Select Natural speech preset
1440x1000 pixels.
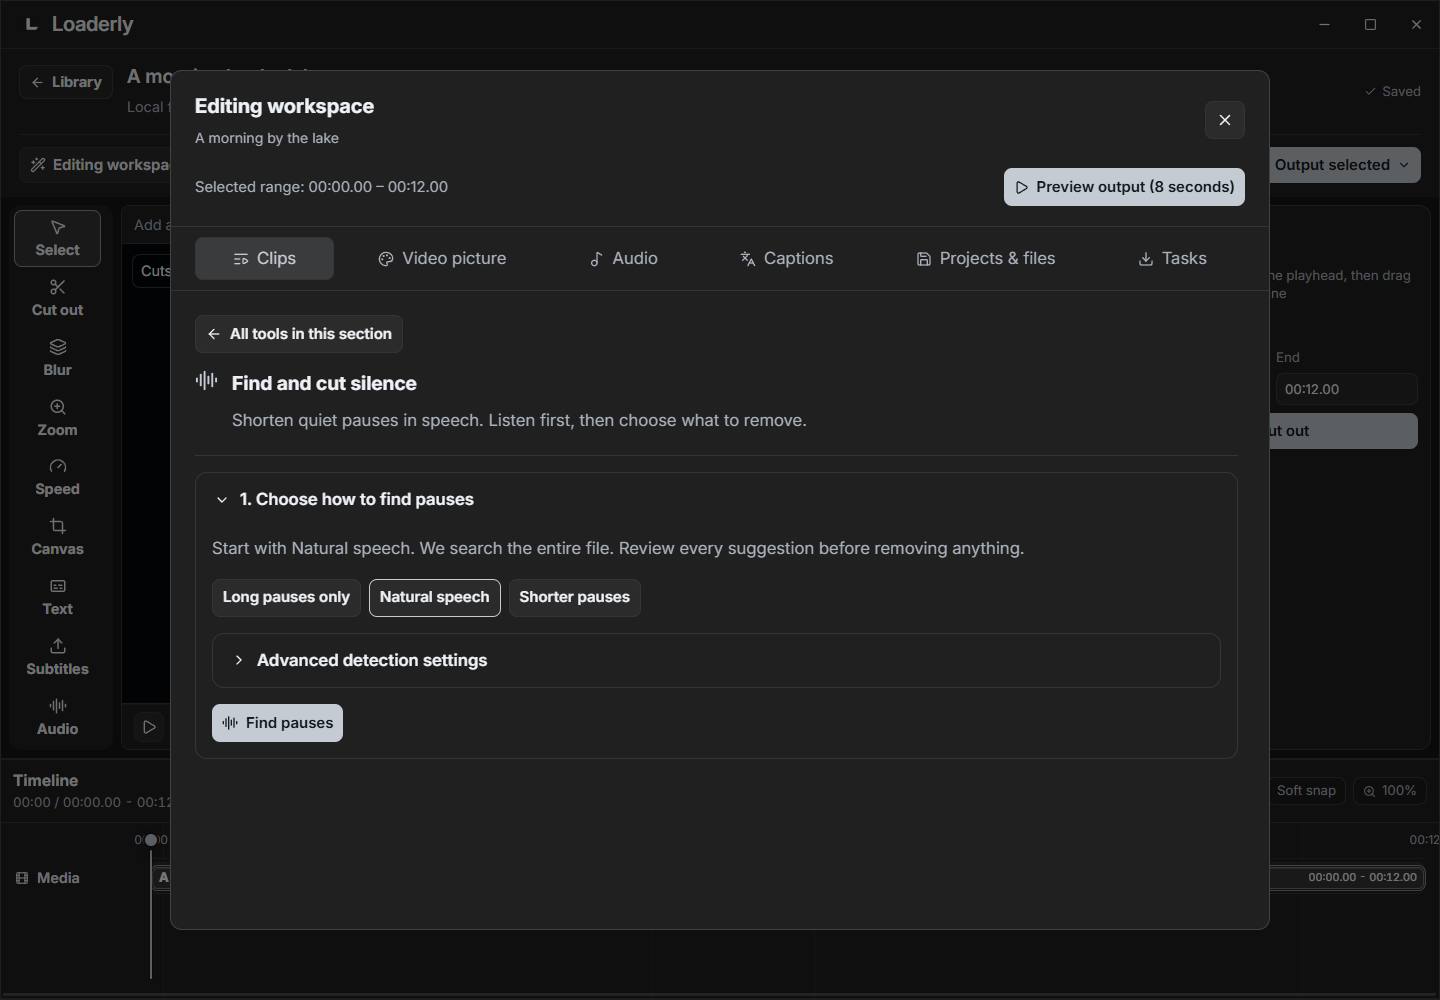coord(435,598)
